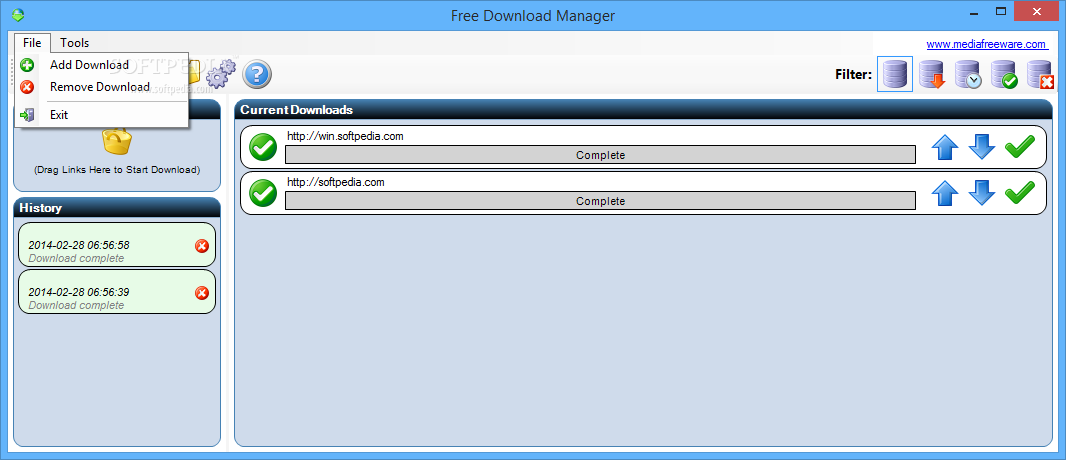Click the http://win.softpedia.com URL text

pyautogui.click(x=345, y=136)
